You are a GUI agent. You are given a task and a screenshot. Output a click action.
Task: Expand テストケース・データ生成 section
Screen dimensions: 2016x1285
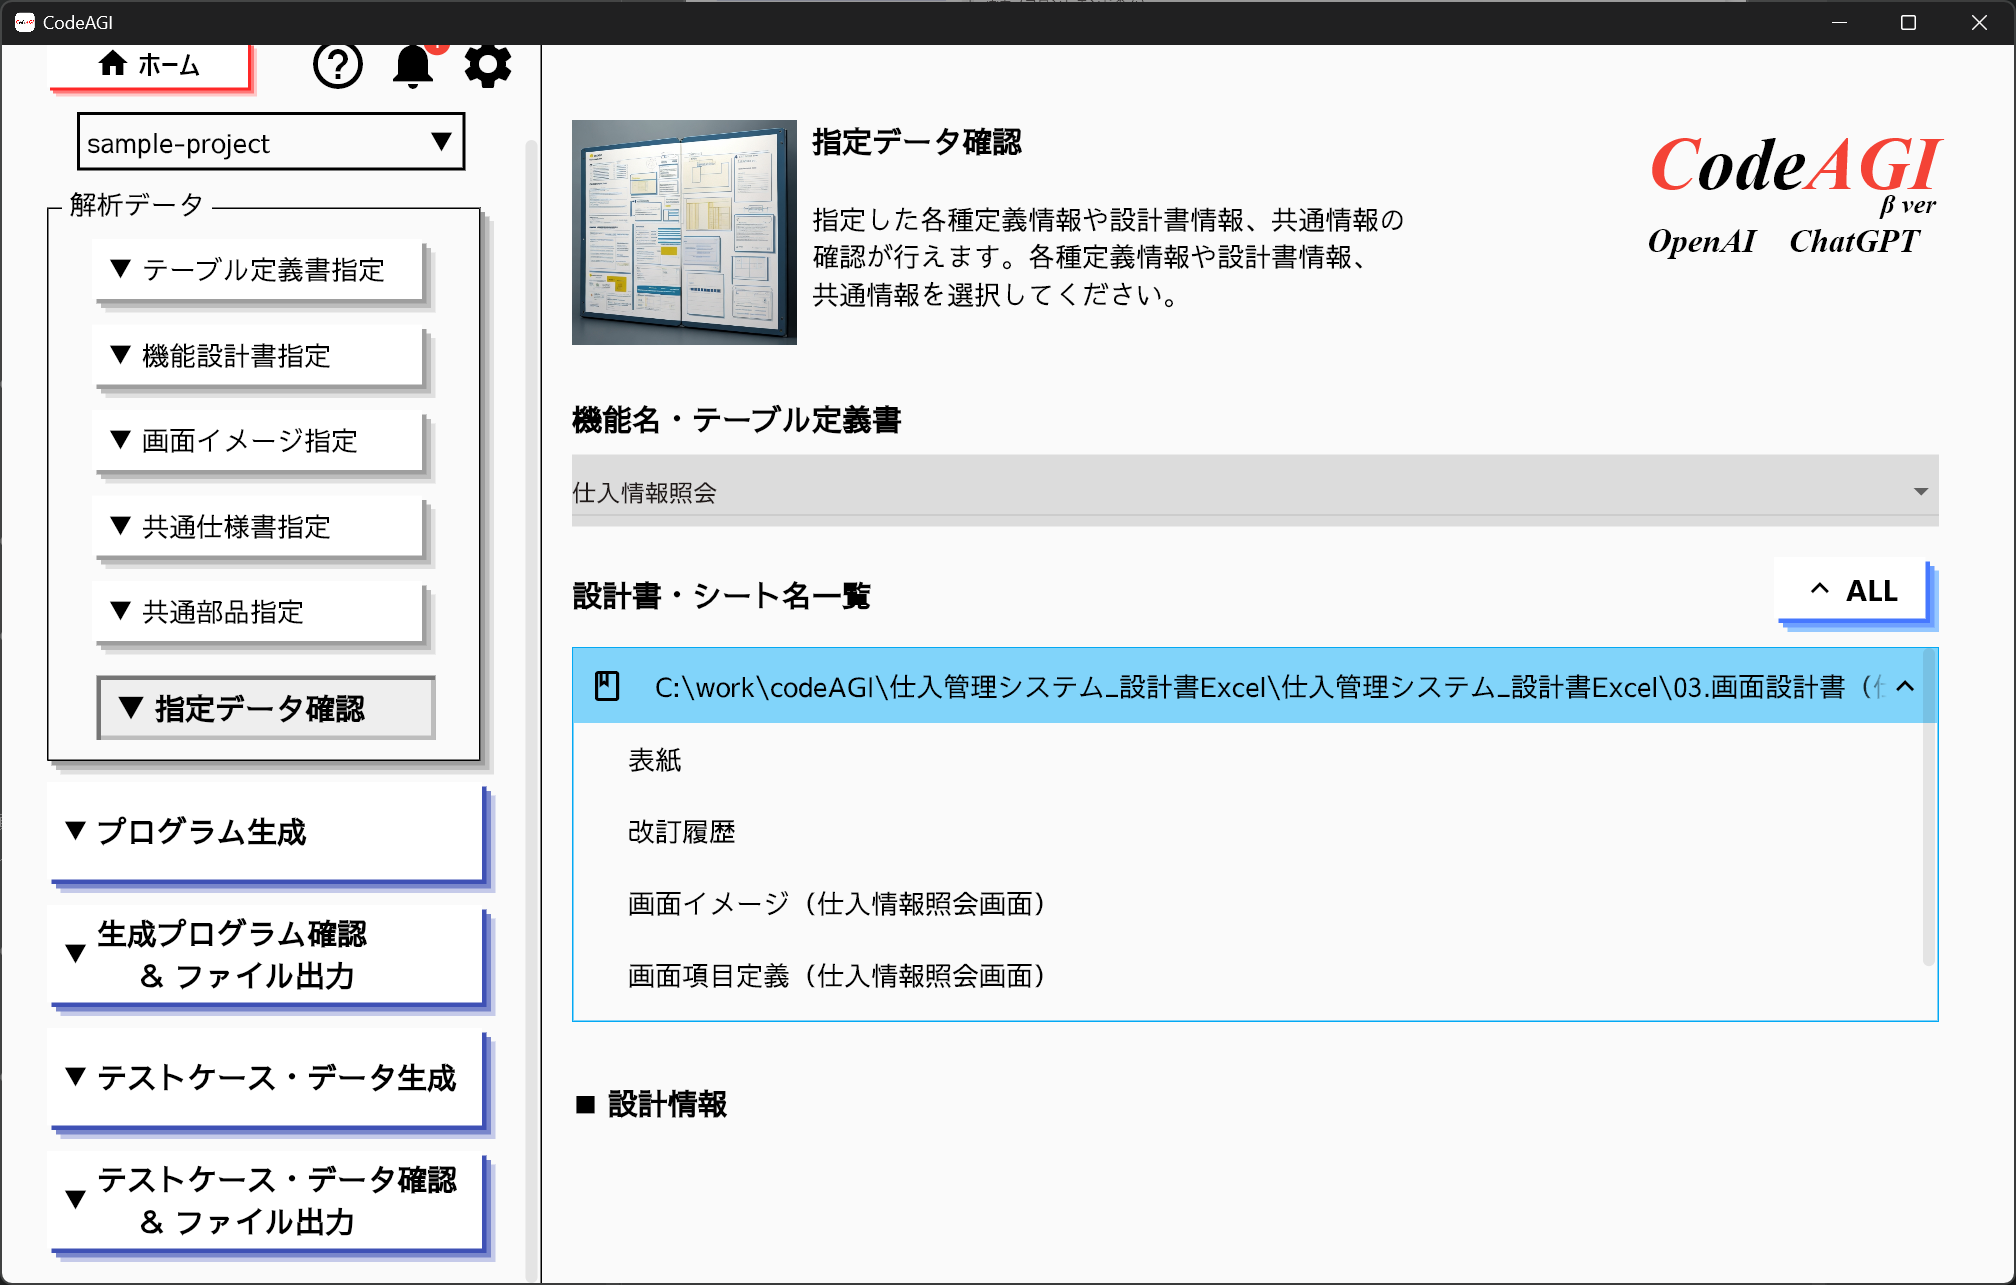pos(266,1078)
